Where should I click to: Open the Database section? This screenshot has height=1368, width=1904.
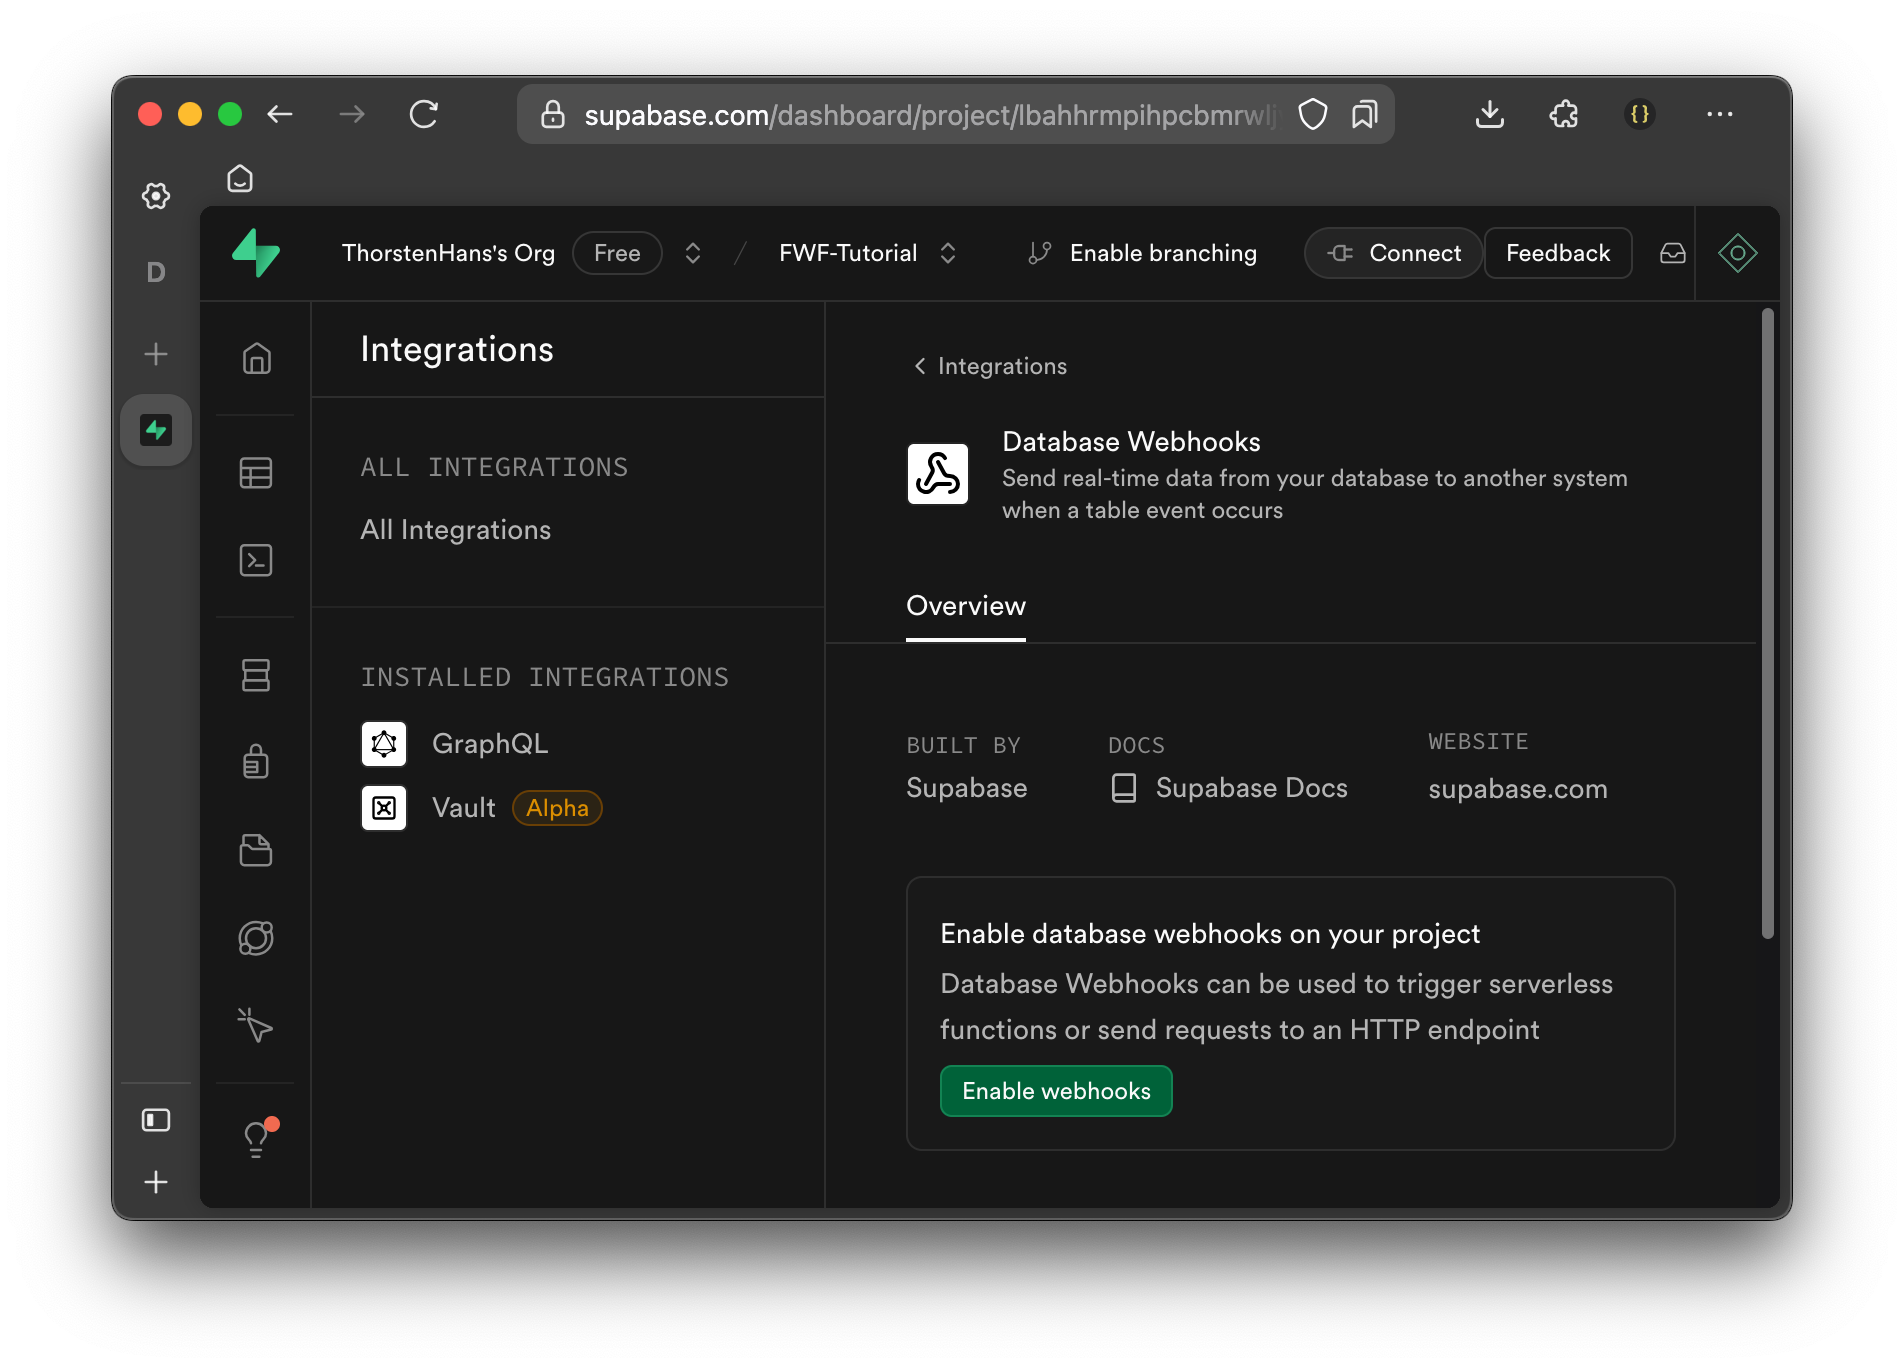tap(256, 674)
